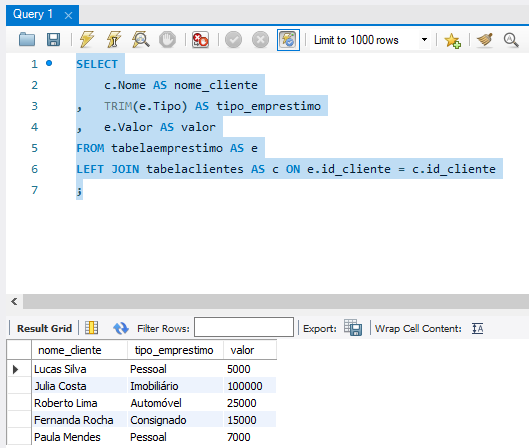Close the Query 1 tab

(68, 16)
